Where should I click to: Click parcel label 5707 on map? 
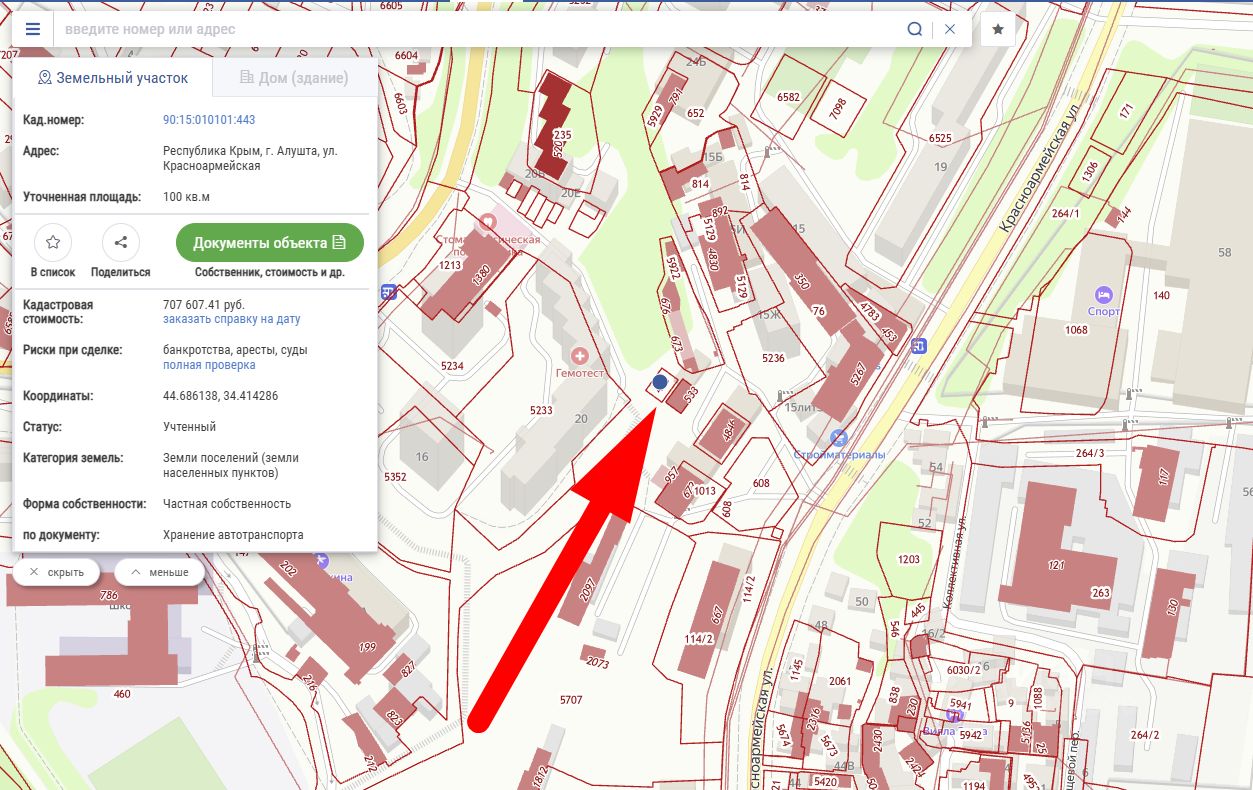[x=571, y=700]
